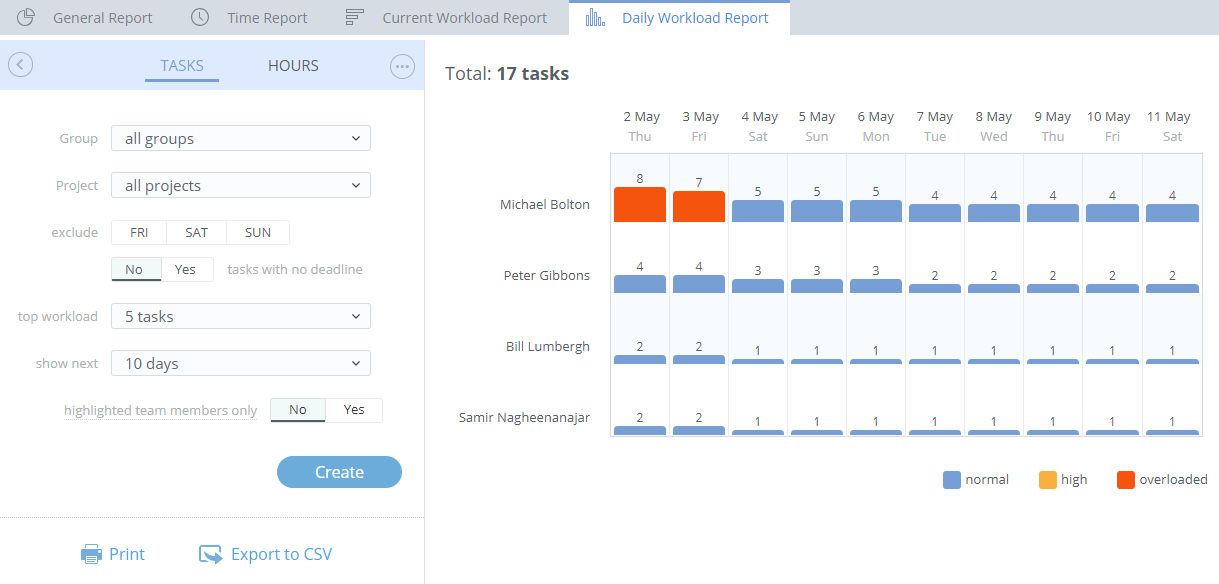Click the orange overloaded legend swatch
This screenshot has width=1219, height=584.
1126,480
